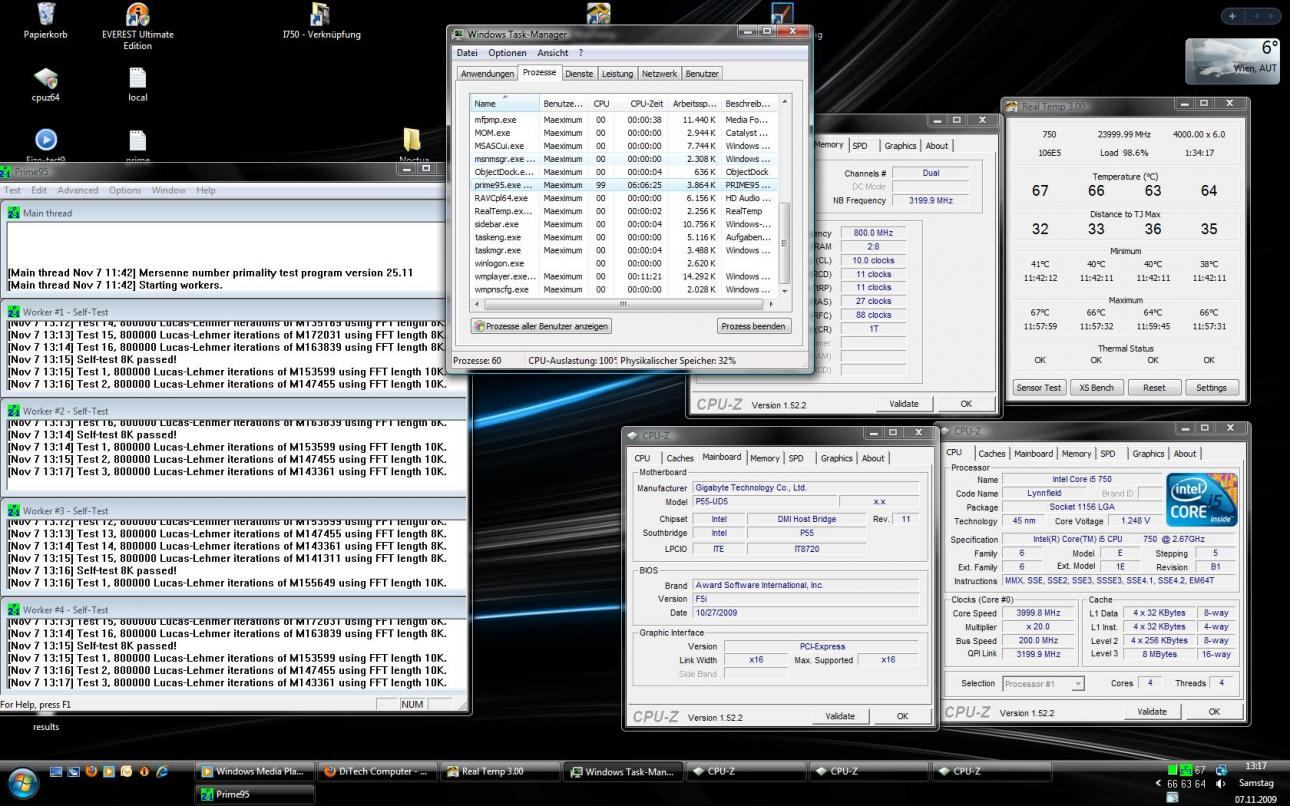This screenshot has height=806, width=1290.
Task: Select taskmgr.exe process row
Action: point(623,250)
